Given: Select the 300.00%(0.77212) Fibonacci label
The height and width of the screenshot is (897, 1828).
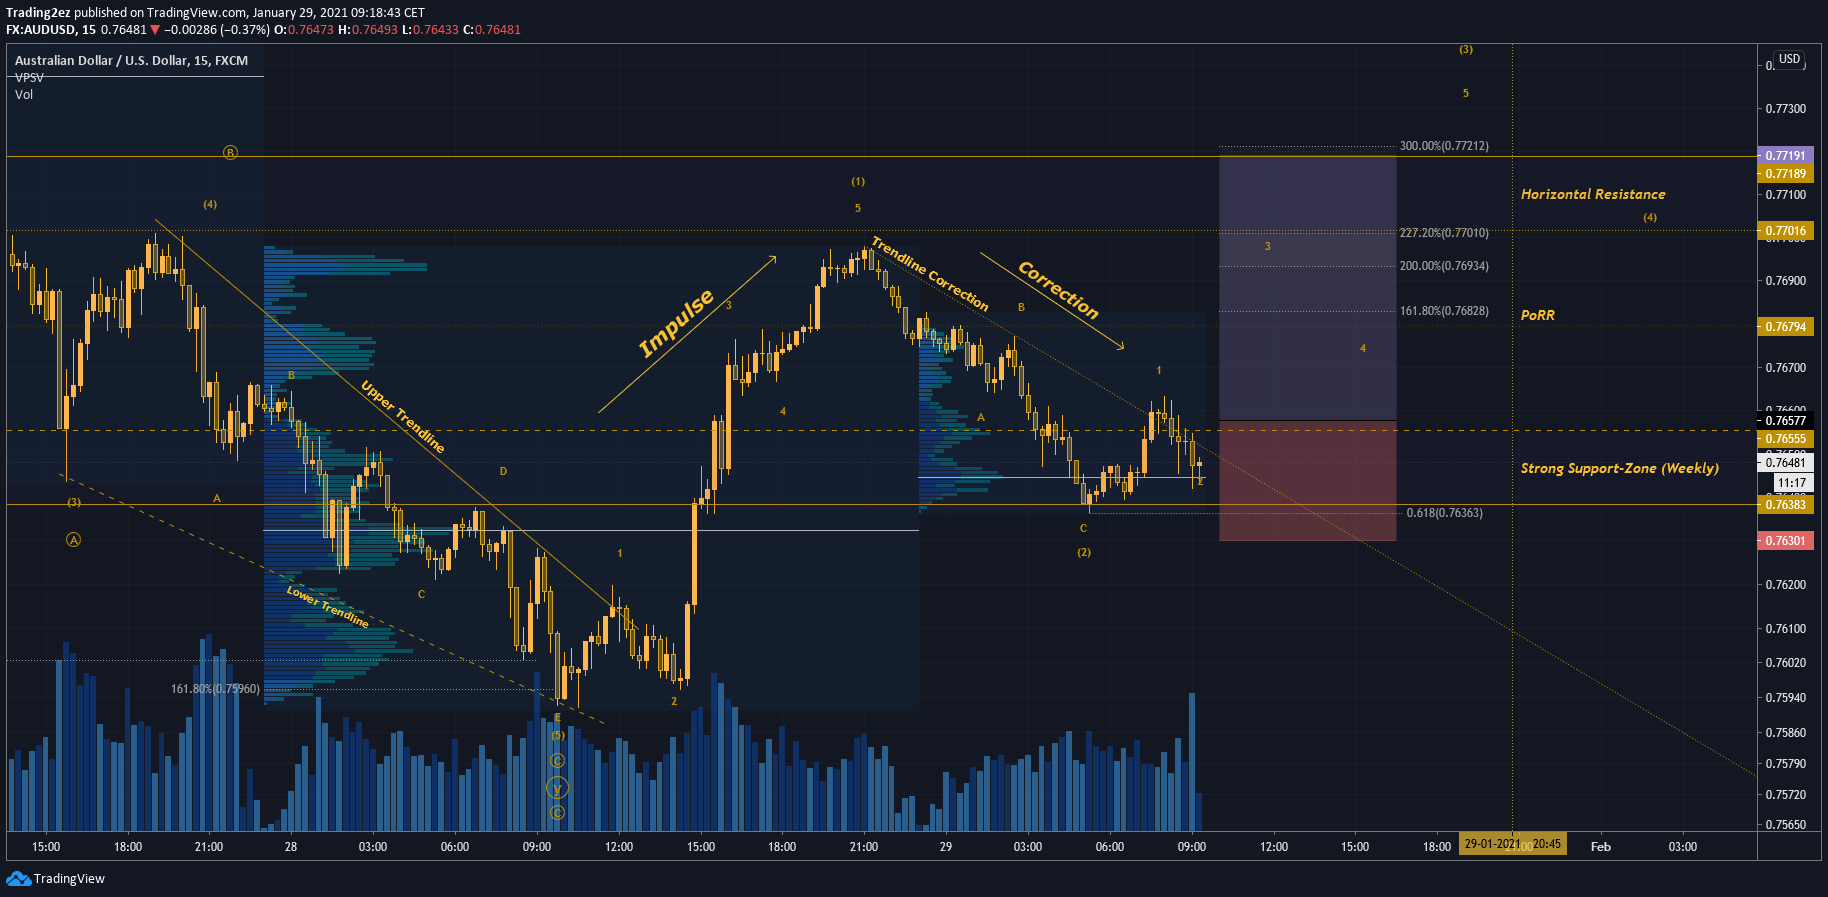Looking at the screenshot, I should pos(1444,146).
